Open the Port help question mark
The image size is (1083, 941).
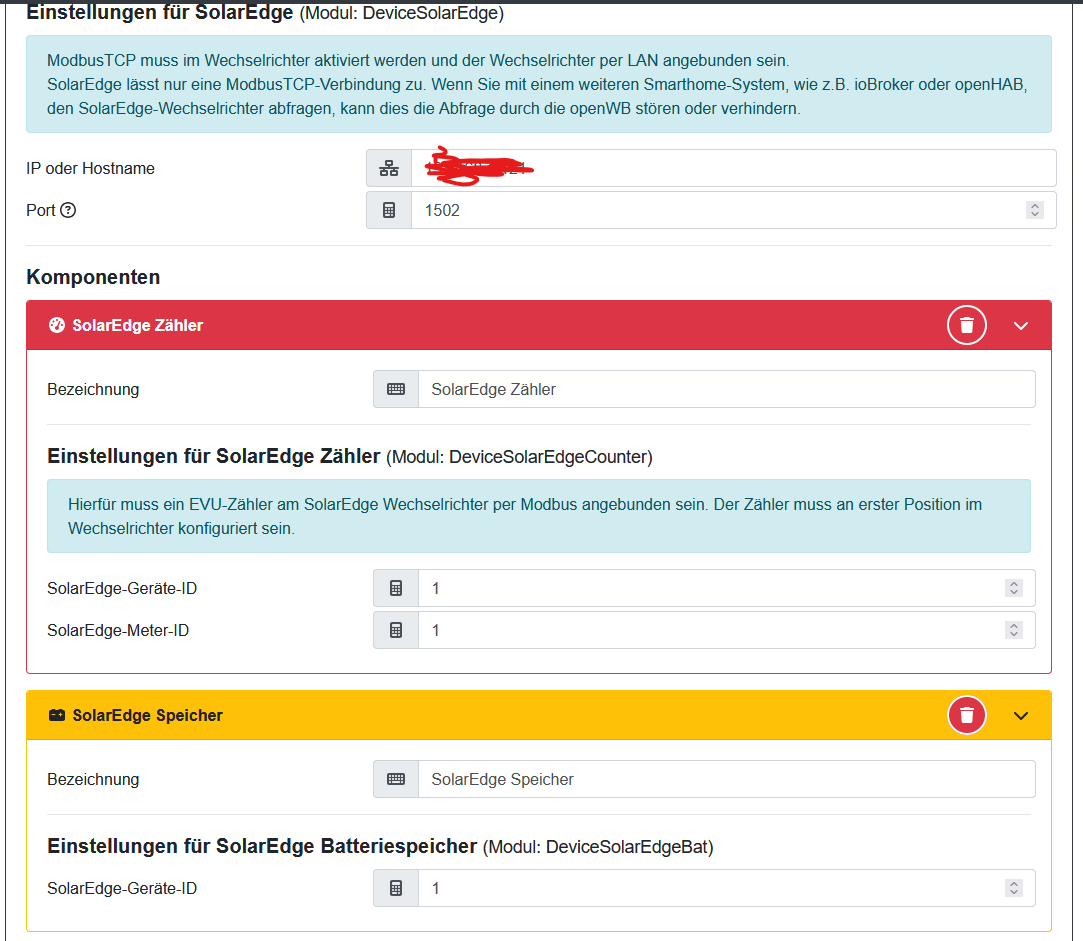[68, 210]
